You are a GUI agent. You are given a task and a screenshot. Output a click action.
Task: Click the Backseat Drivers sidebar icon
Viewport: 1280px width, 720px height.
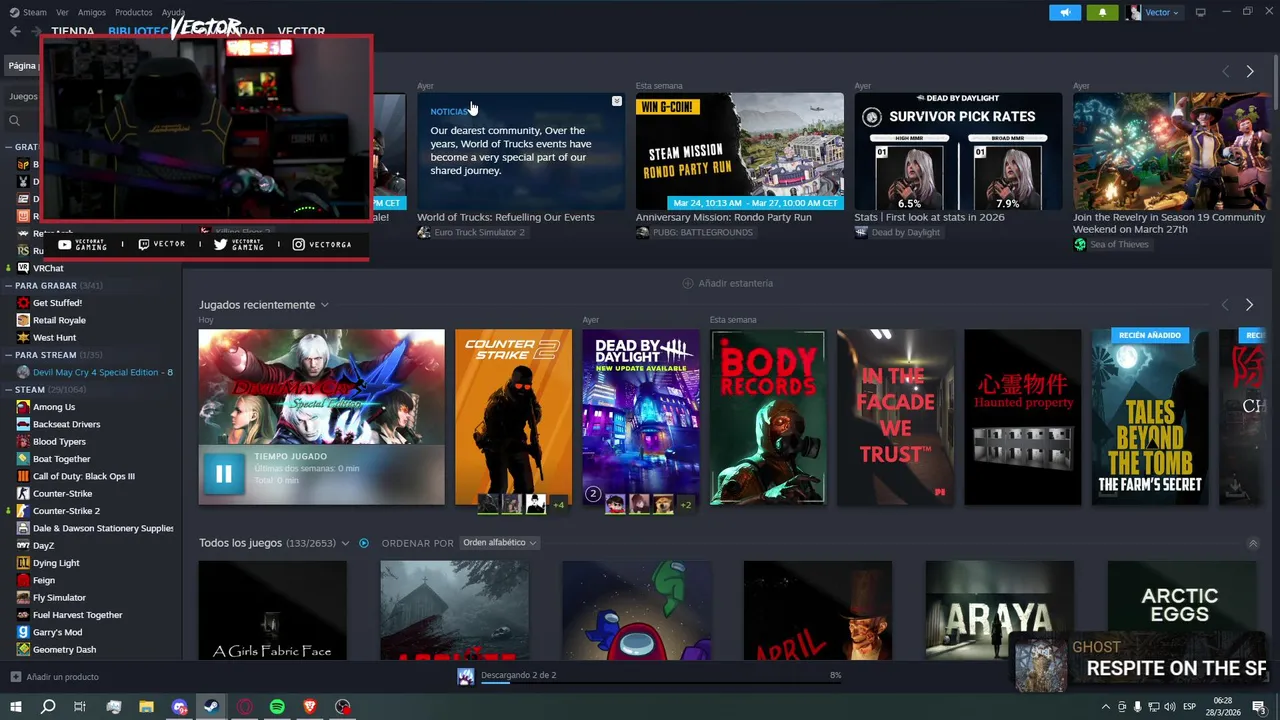tap(23, 424)
